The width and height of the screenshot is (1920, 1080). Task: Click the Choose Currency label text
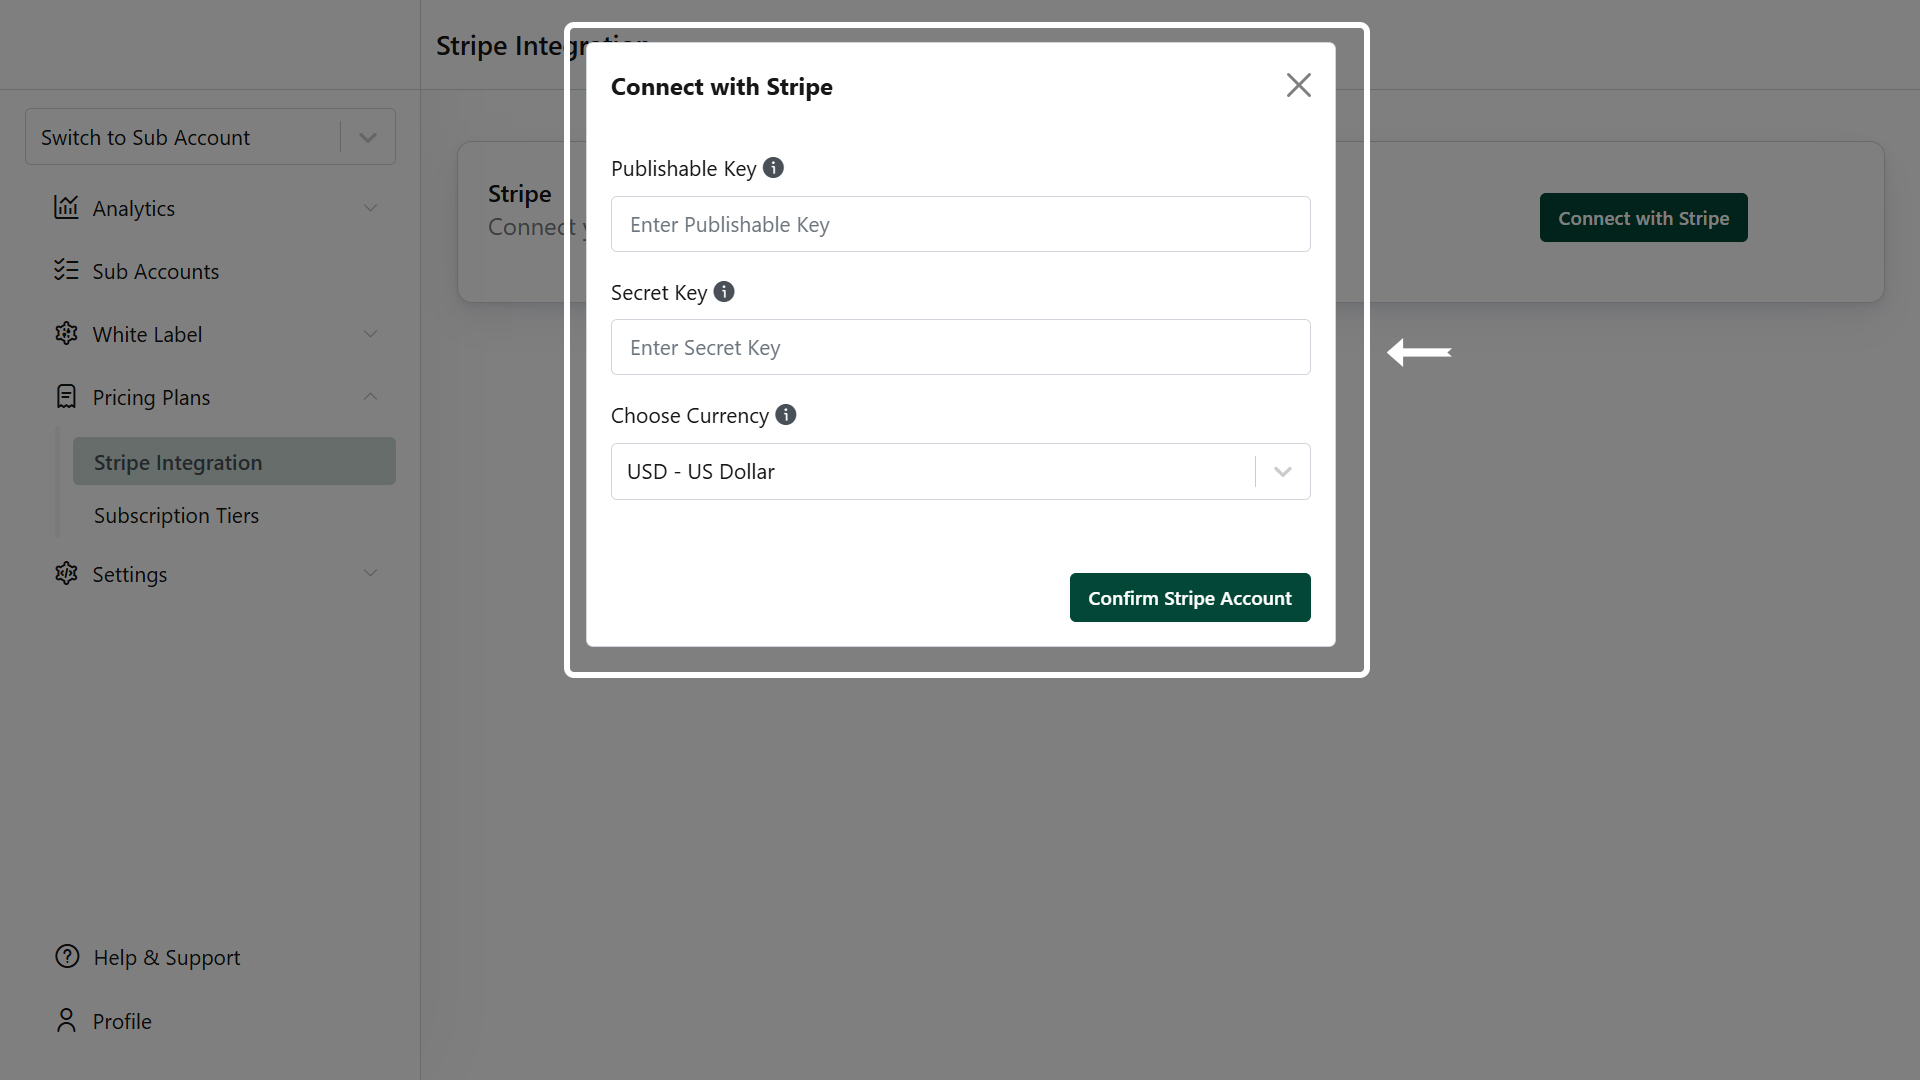(x=690, y=415)
